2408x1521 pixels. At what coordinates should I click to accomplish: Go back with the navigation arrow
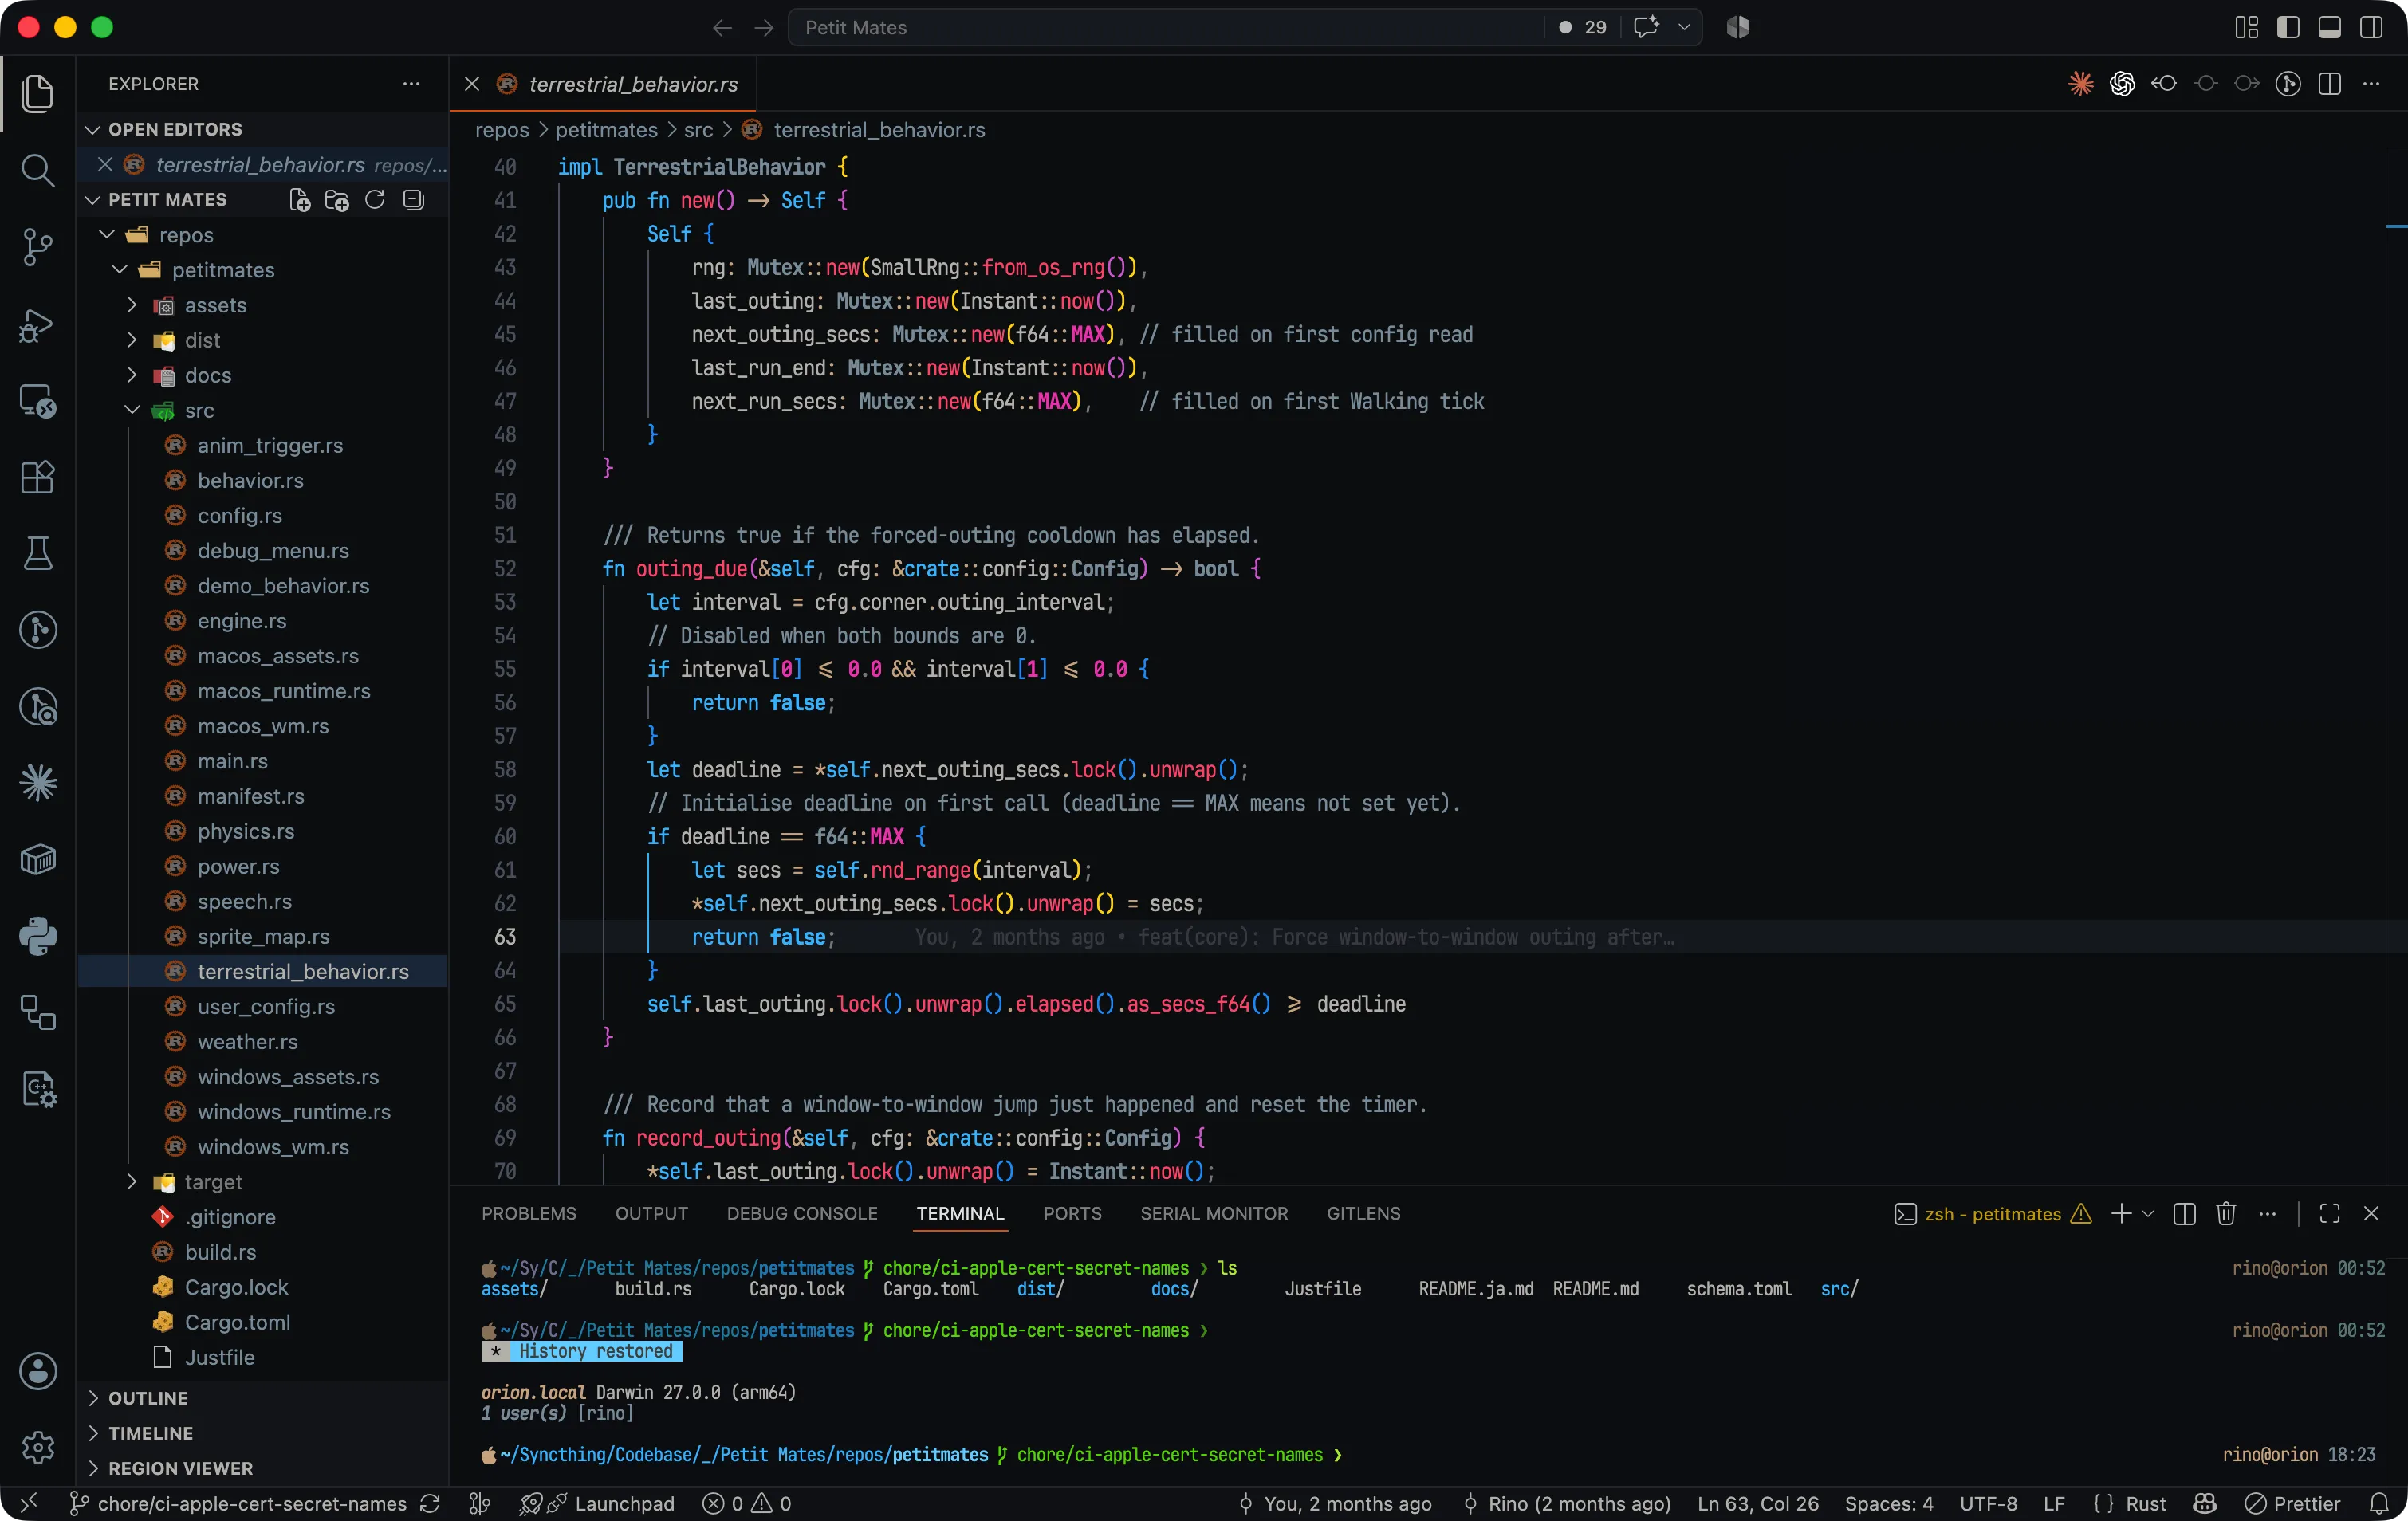722,28
